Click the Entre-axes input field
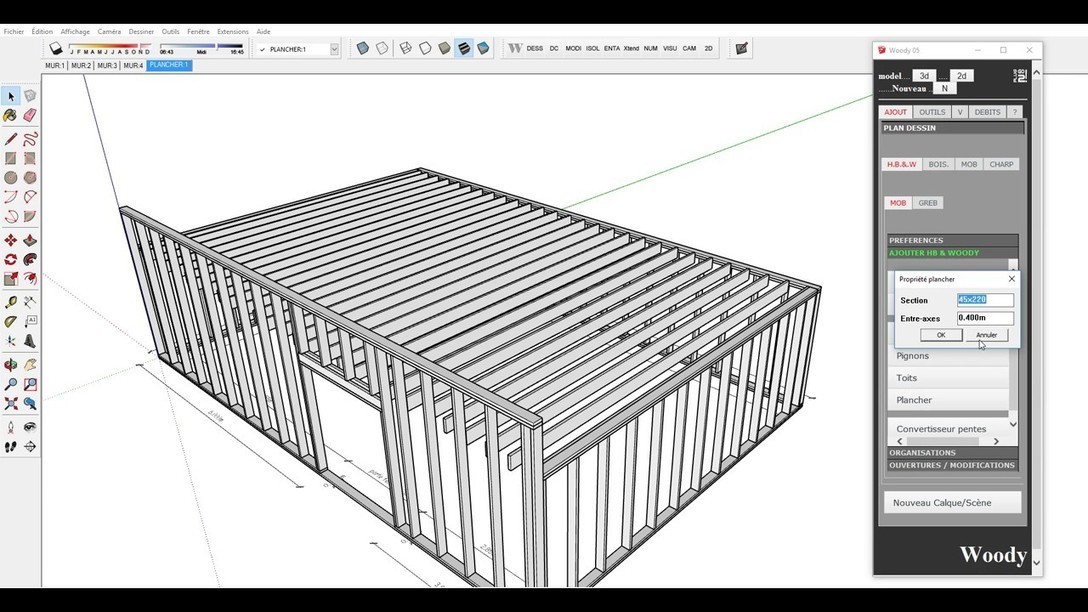1088x612 pixels. coord(985,318)
